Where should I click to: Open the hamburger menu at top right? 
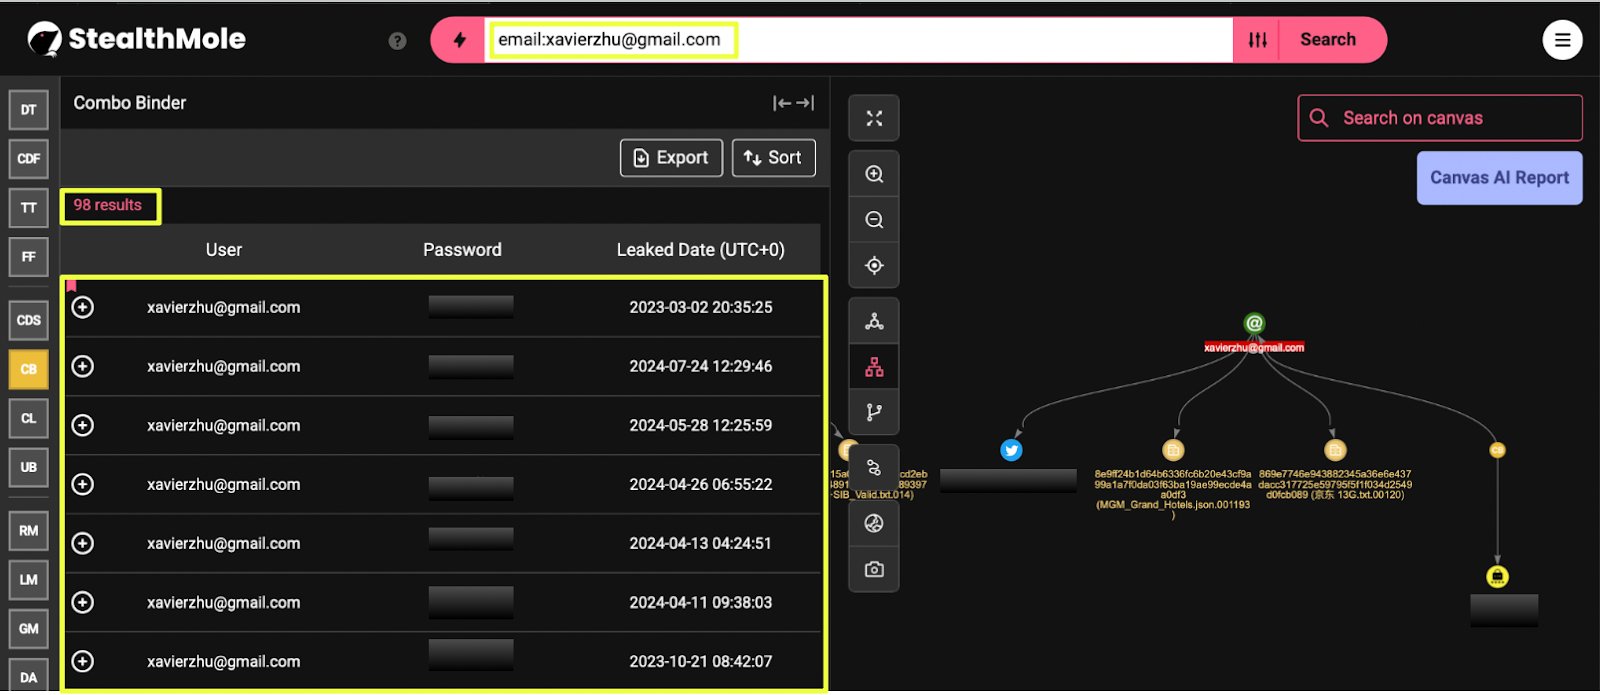pyautogui.click(x=1561, y=40)
